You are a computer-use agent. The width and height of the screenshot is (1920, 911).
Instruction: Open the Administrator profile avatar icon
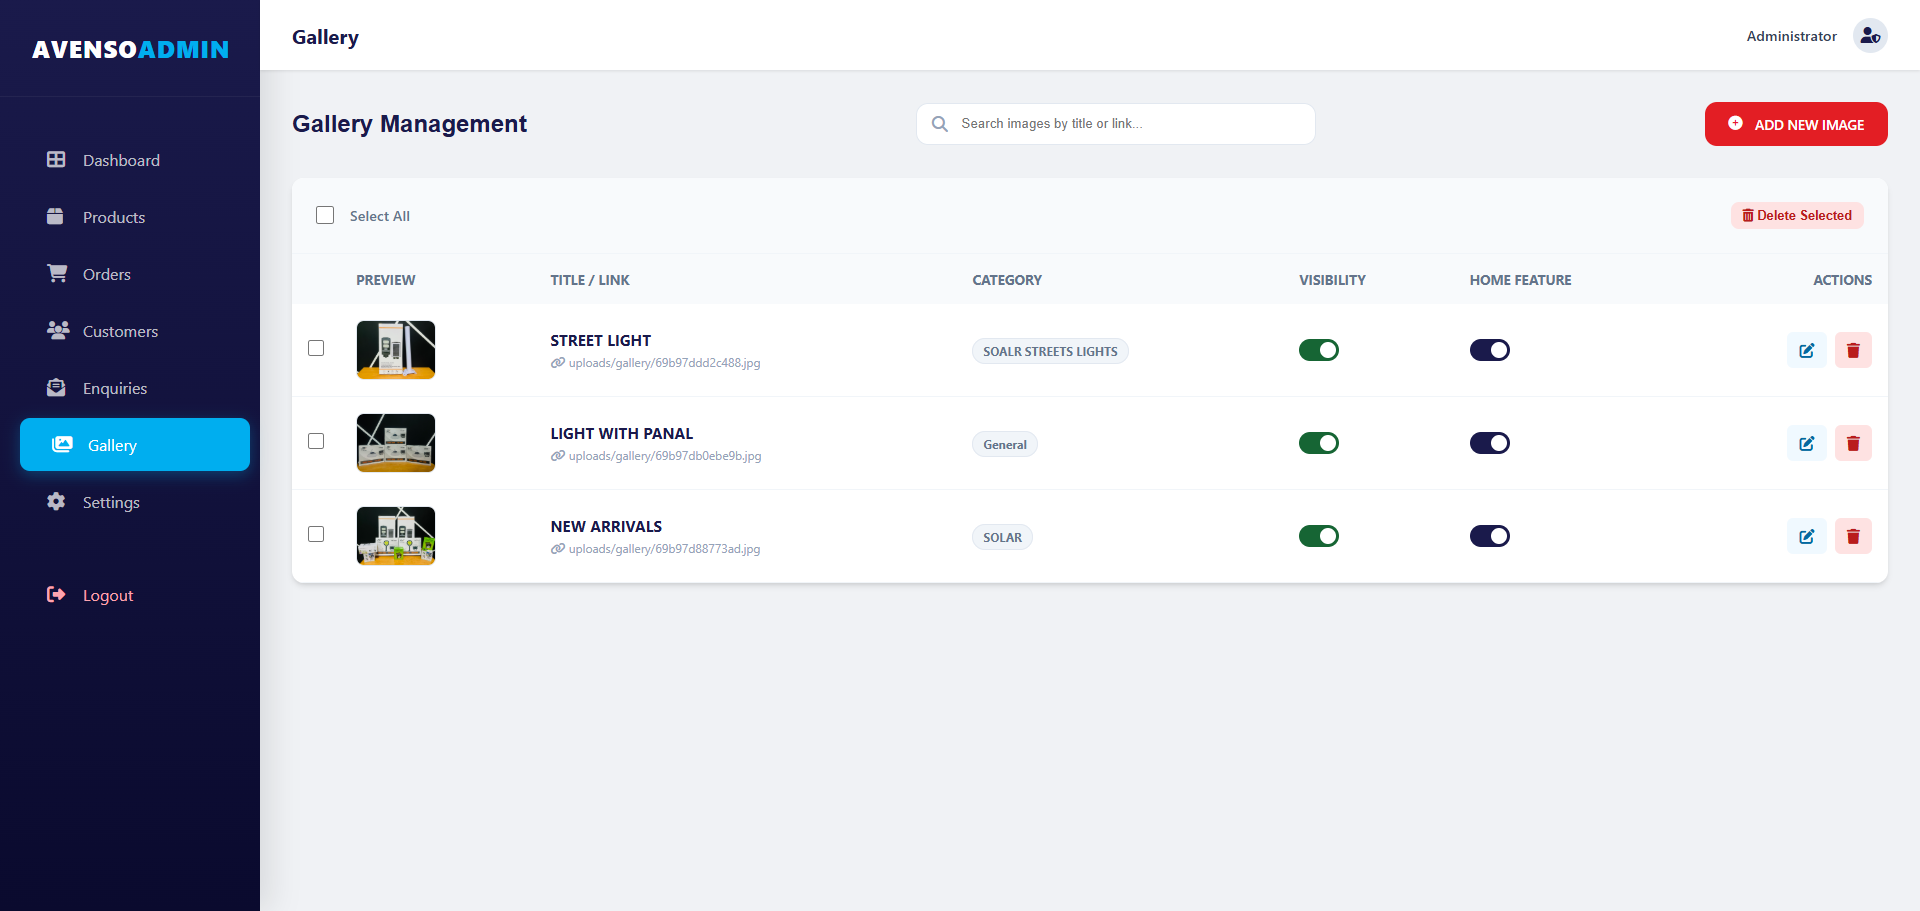tap(1870, 36)
